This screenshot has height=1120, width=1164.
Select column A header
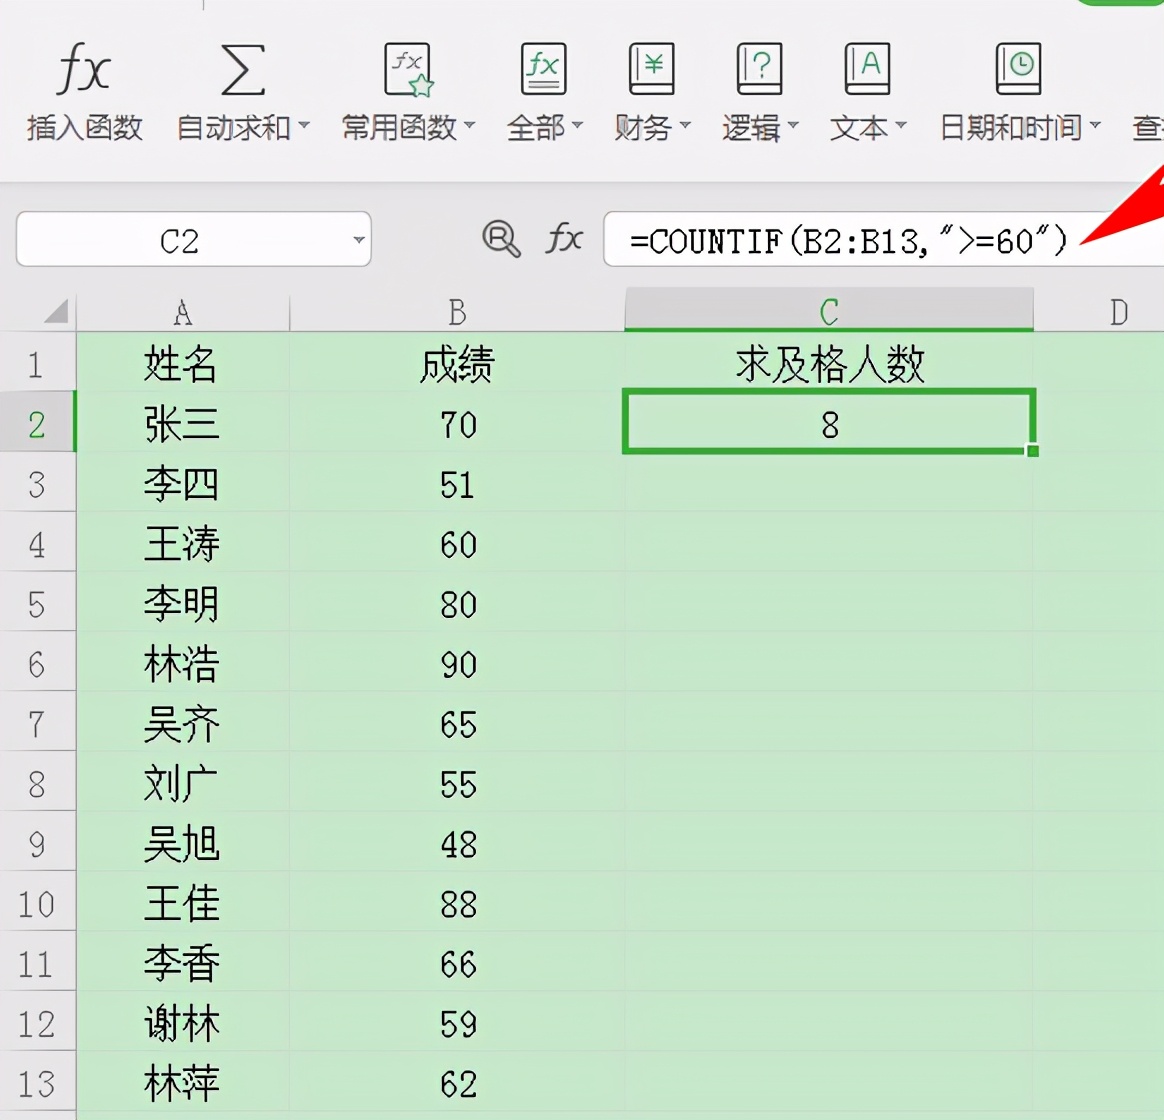[x=183, y=312]
